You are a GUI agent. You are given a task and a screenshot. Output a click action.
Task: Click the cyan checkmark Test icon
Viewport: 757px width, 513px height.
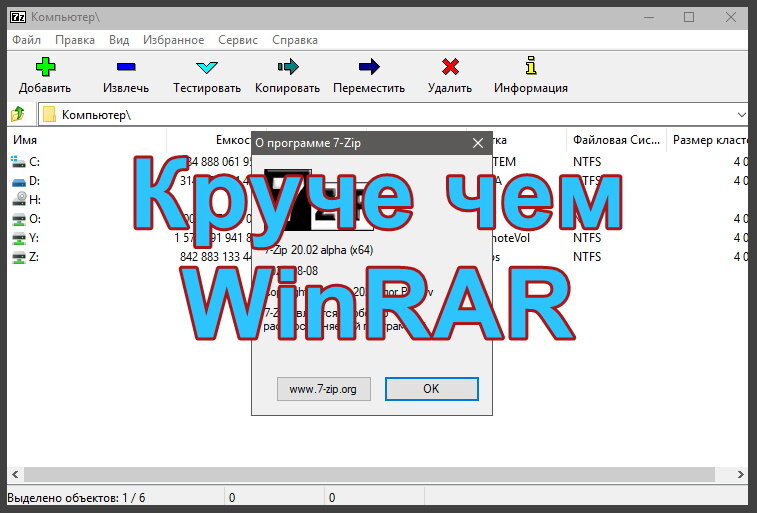pyautogui.click(x=207, y=67)
